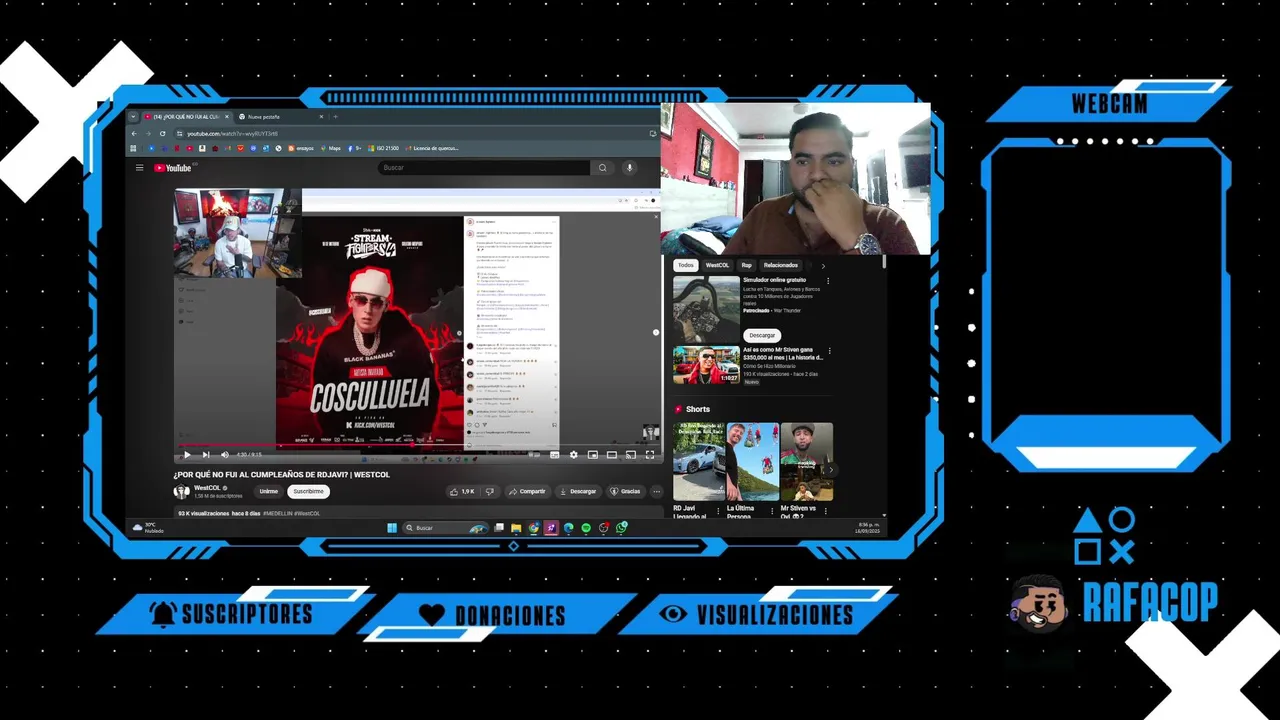Open the WestCOL channel avatar

pos(181,491)
